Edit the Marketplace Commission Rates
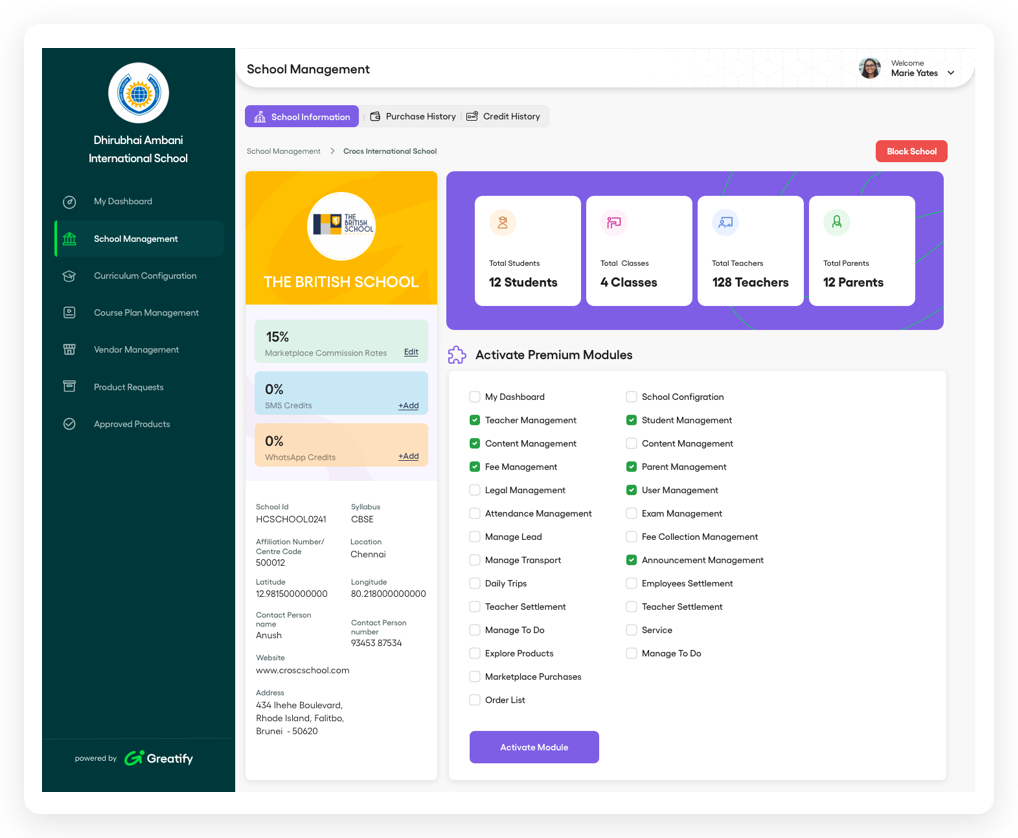The image size is (1018, 838). pyautogui.click(x=411, y=353)
